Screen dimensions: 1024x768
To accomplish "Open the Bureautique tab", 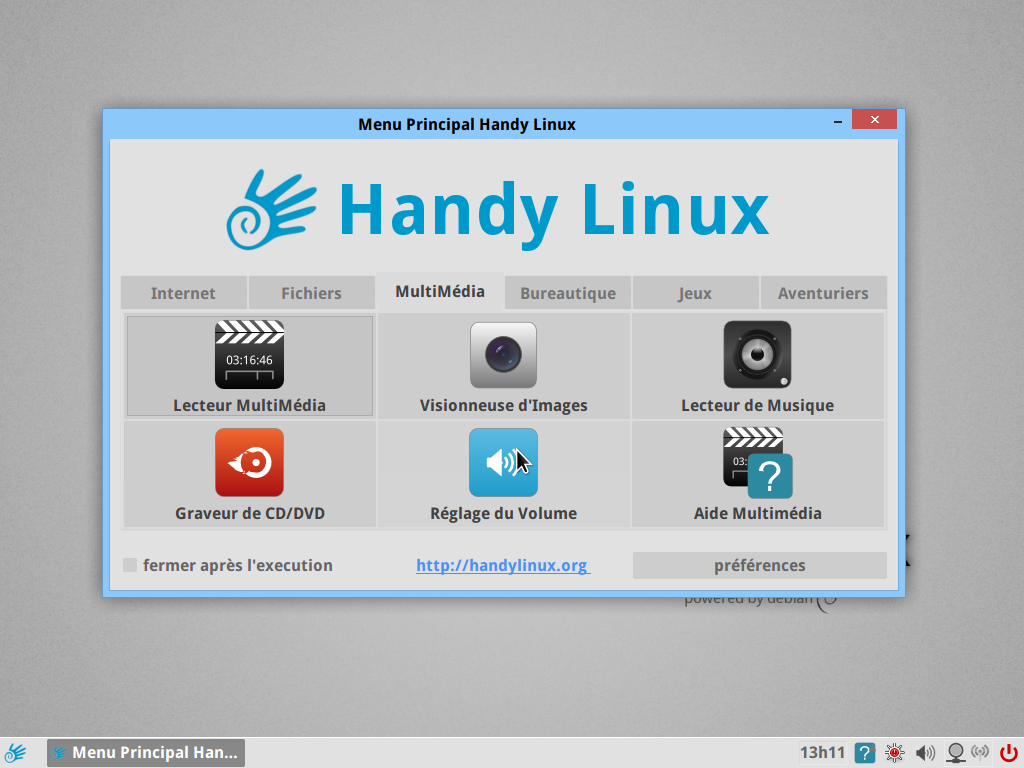I will click(568, 293).
